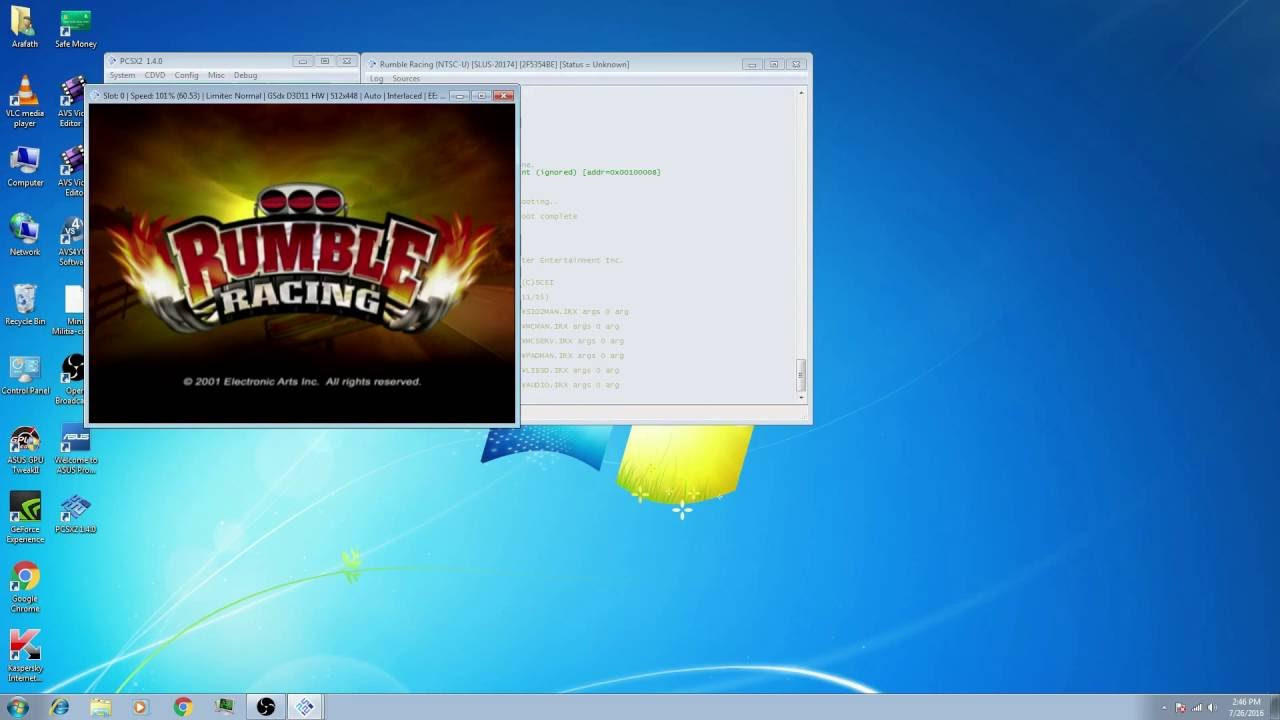Launch AVS4YOU Software shortcut
This screenshot has width=1280, height=720.
pos(72,241)
